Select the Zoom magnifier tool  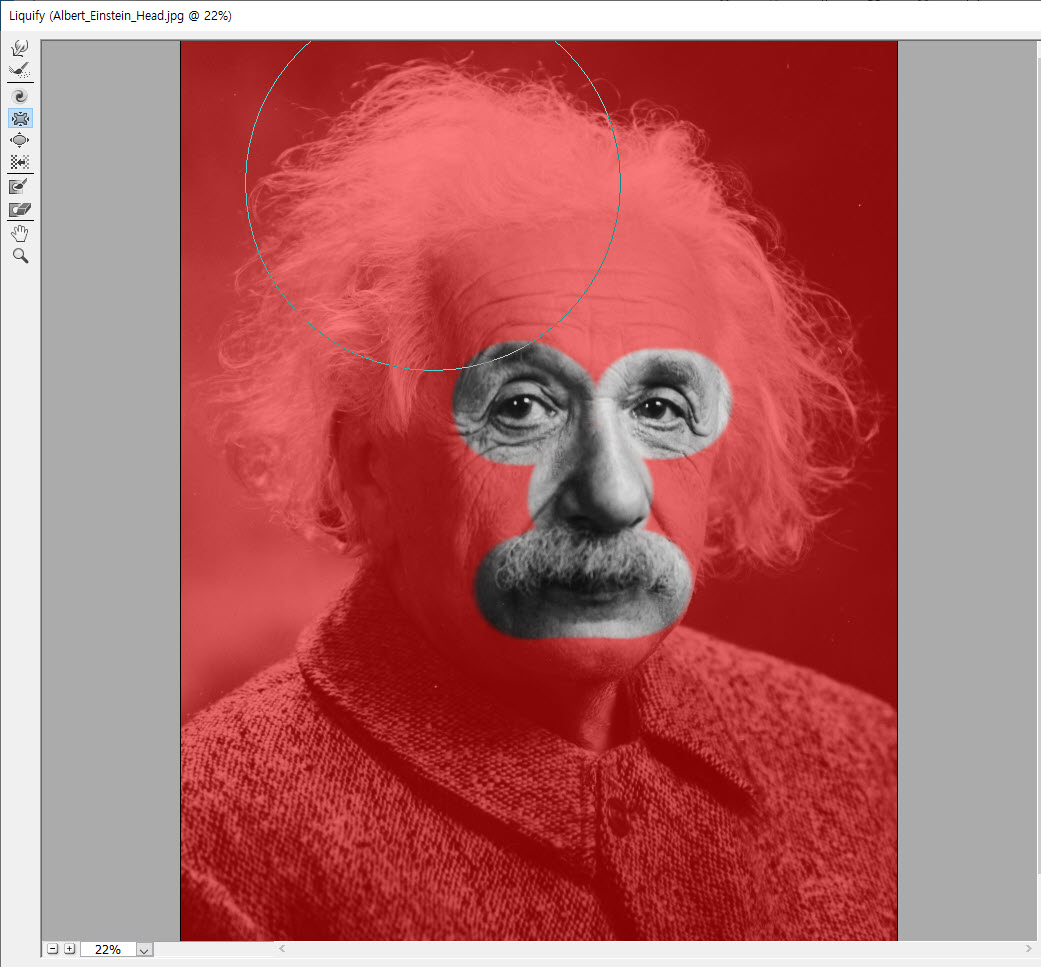pos(20,256)
